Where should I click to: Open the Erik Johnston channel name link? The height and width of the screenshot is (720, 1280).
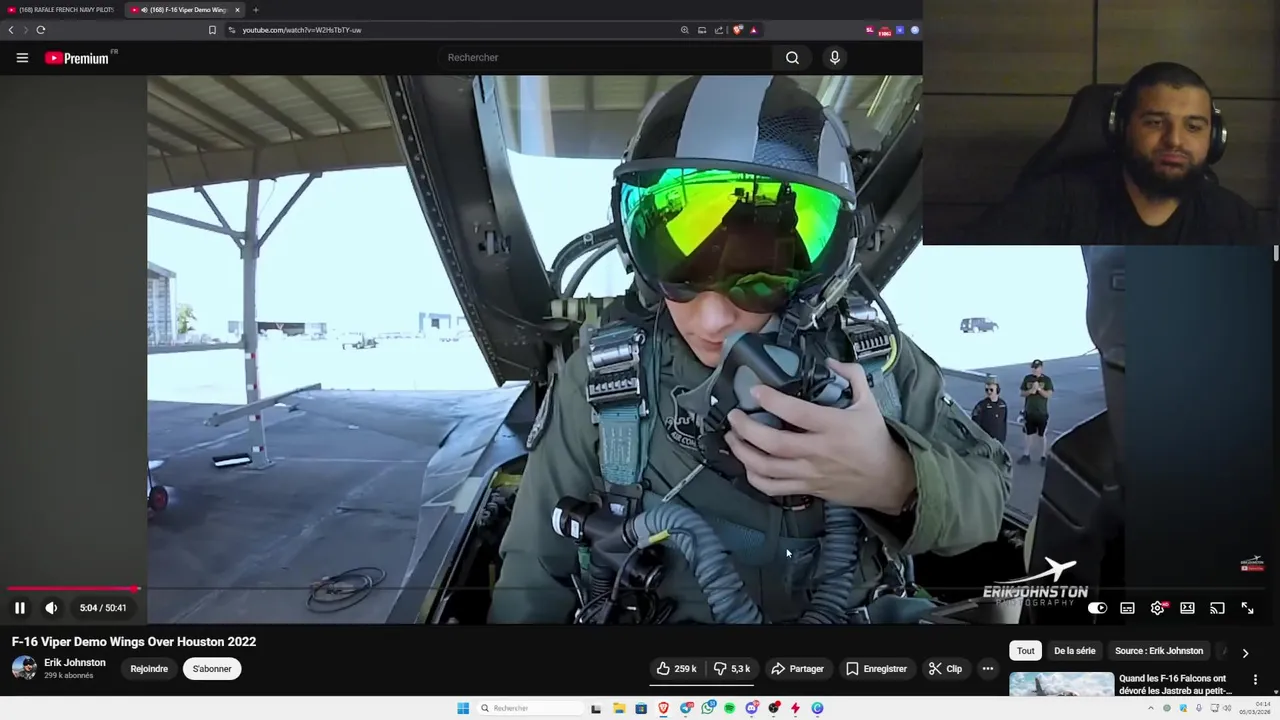coord(74,662)
